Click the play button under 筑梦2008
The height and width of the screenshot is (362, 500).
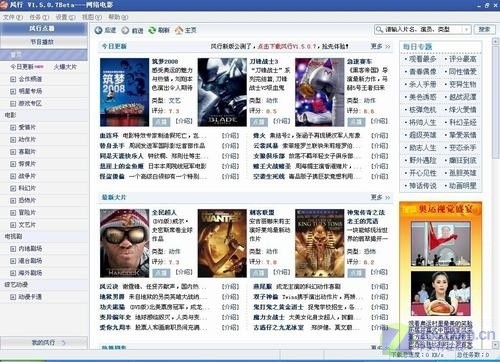[161, 122]
